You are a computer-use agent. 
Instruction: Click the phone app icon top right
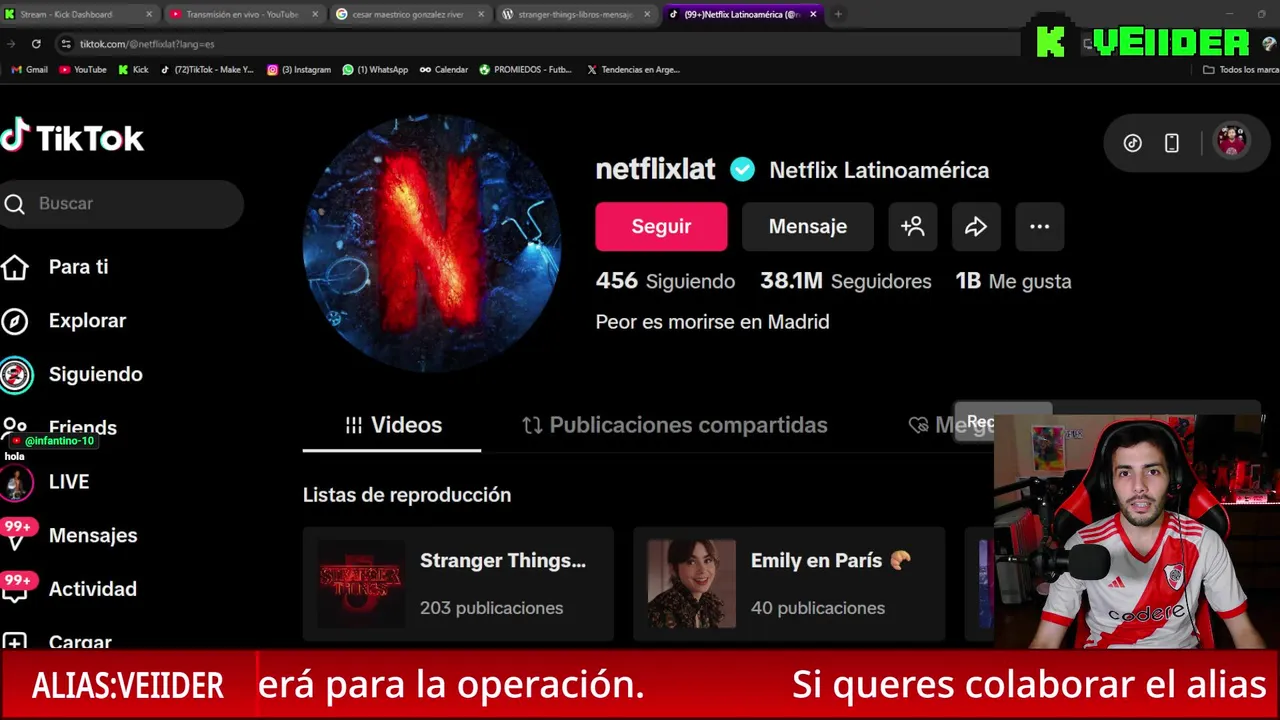point(1172,143)
